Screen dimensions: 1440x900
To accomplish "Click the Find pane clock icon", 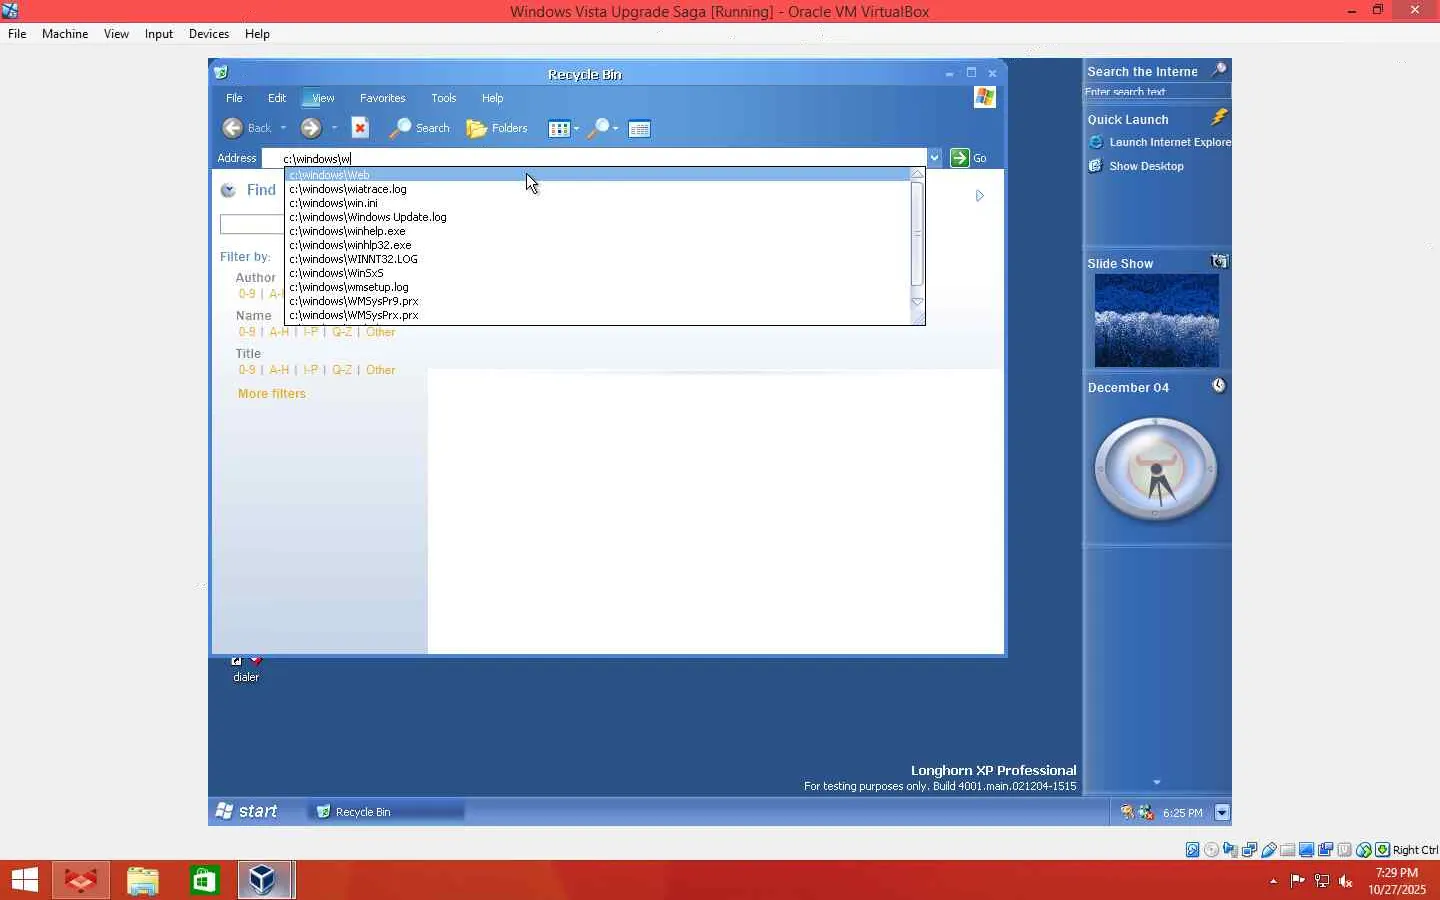I will (x=228, y=190).
